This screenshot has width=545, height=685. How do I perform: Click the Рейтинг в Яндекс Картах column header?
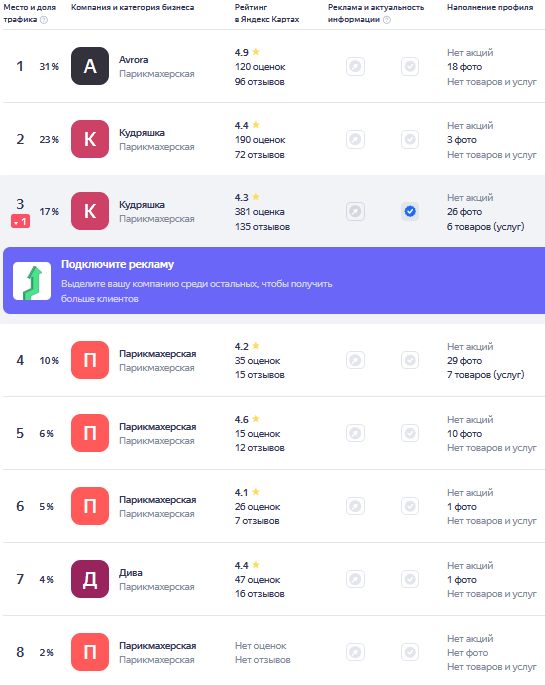click(267, 13)
